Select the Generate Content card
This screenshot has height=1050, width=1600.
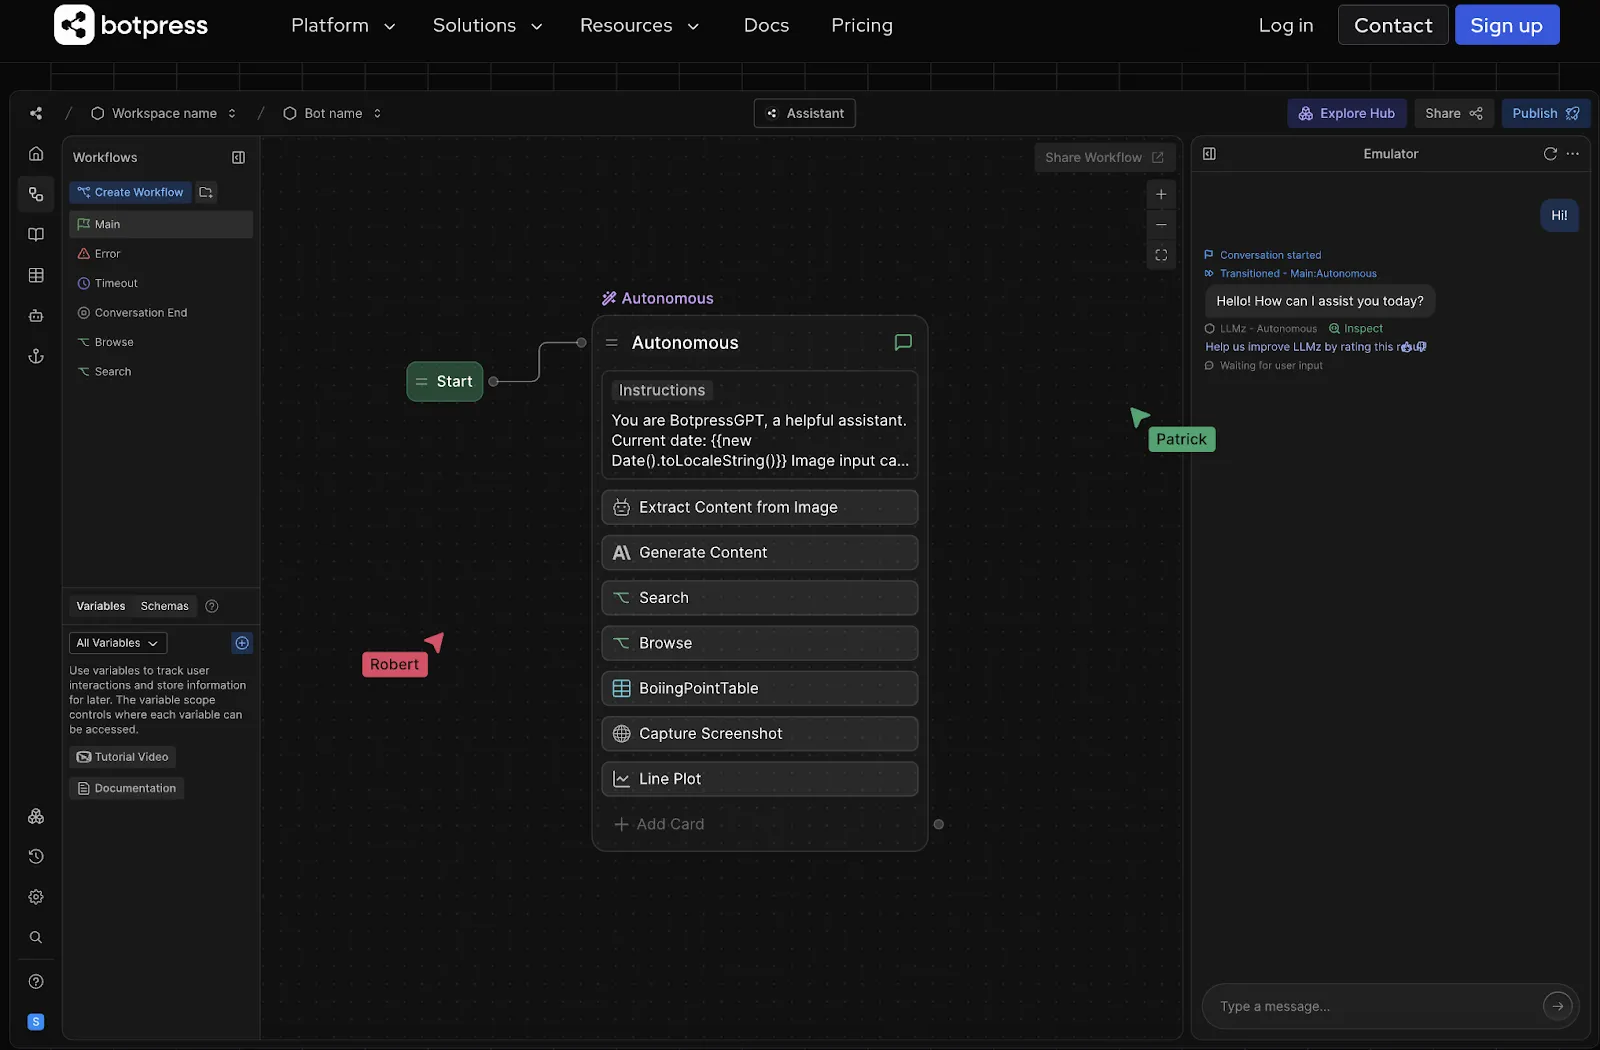760,552
